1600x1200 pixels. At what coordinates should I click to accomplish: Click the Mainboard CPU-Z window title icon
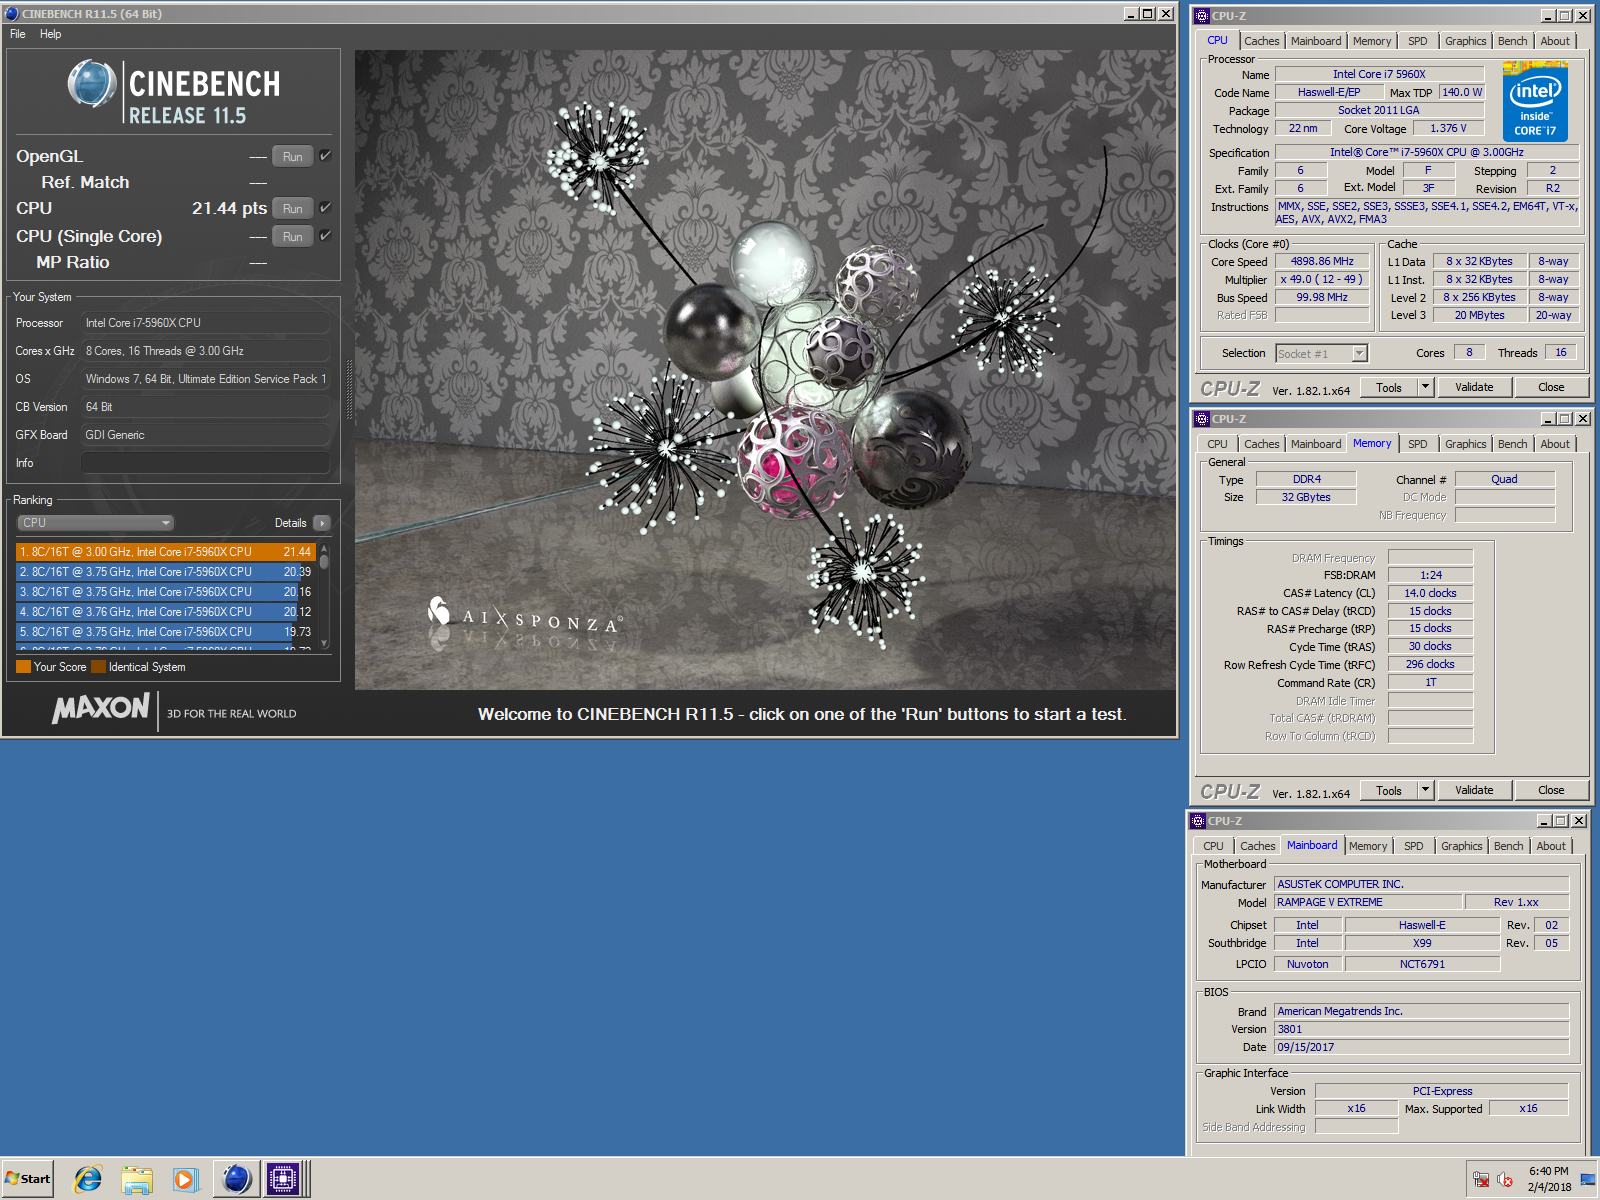tap(1198, 821)
